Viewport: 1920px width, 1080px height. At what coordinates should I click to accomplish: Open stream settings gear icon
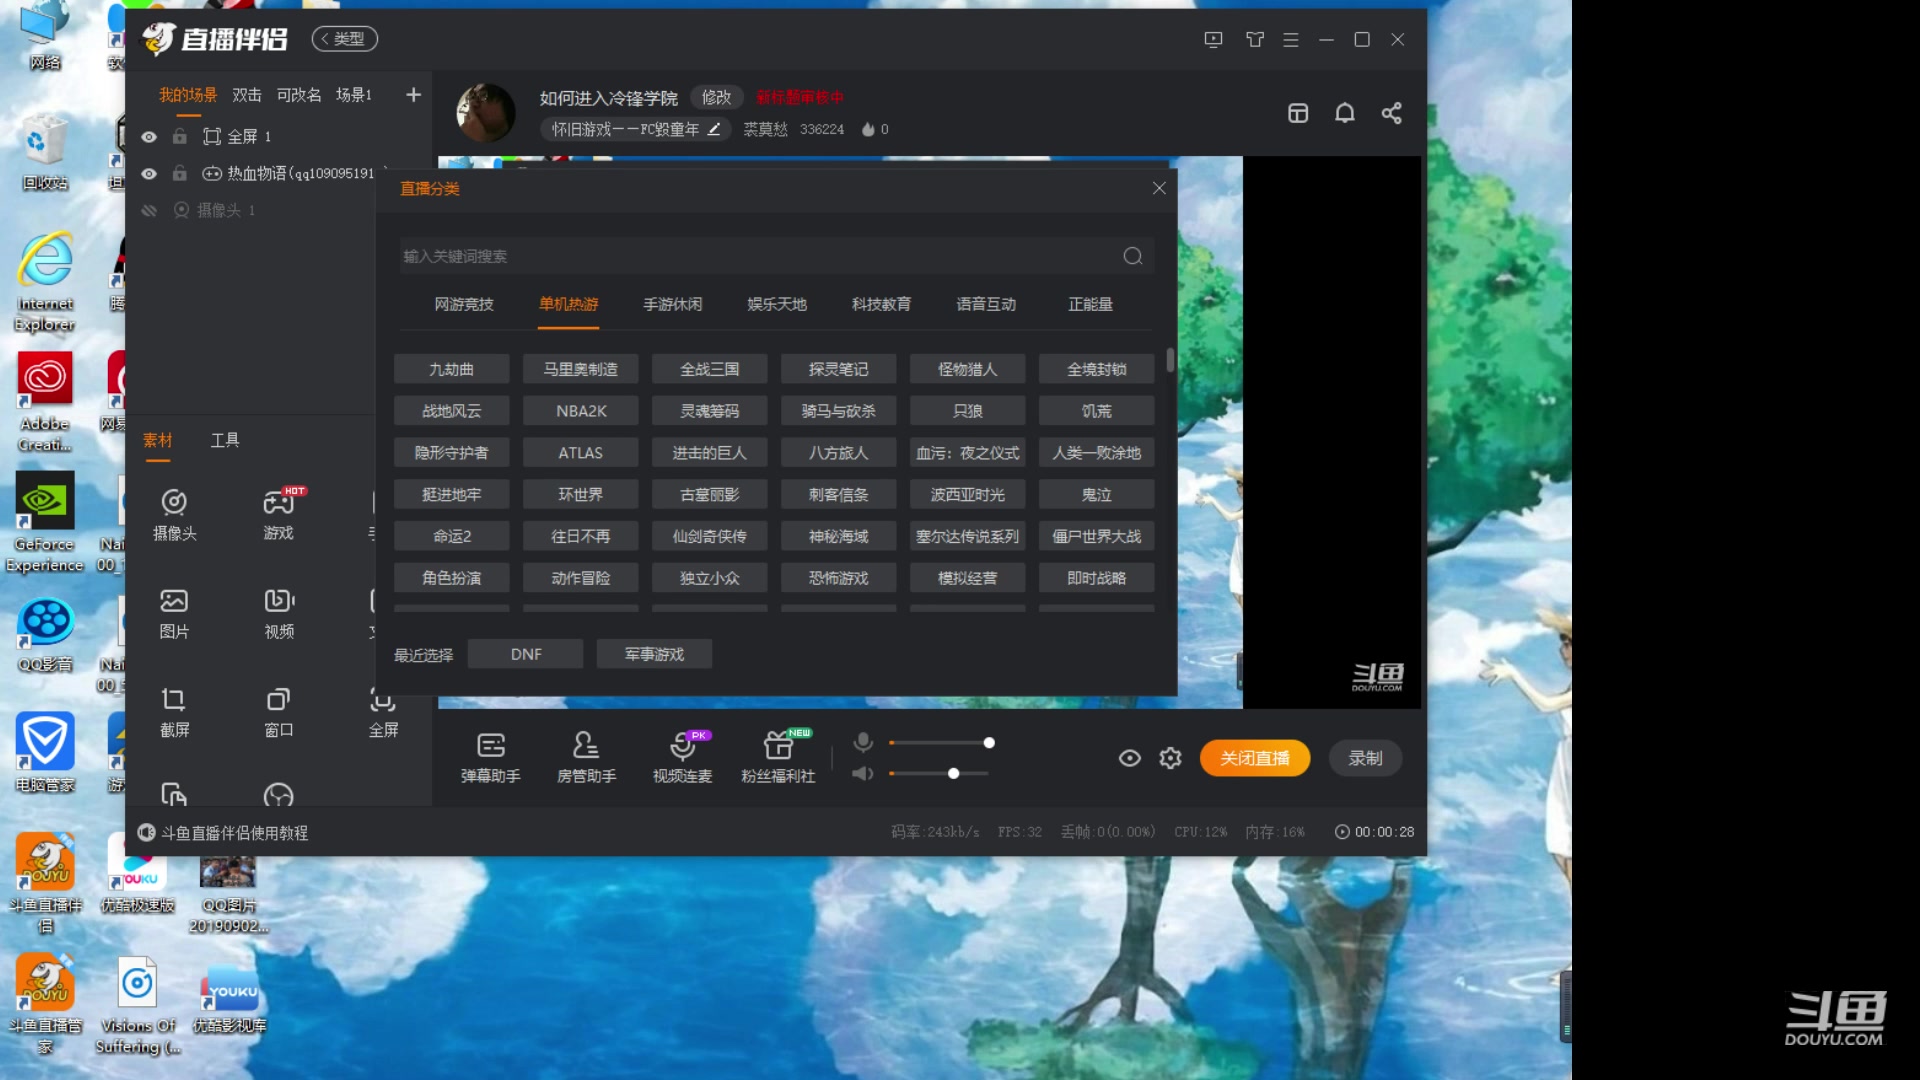1170,758
